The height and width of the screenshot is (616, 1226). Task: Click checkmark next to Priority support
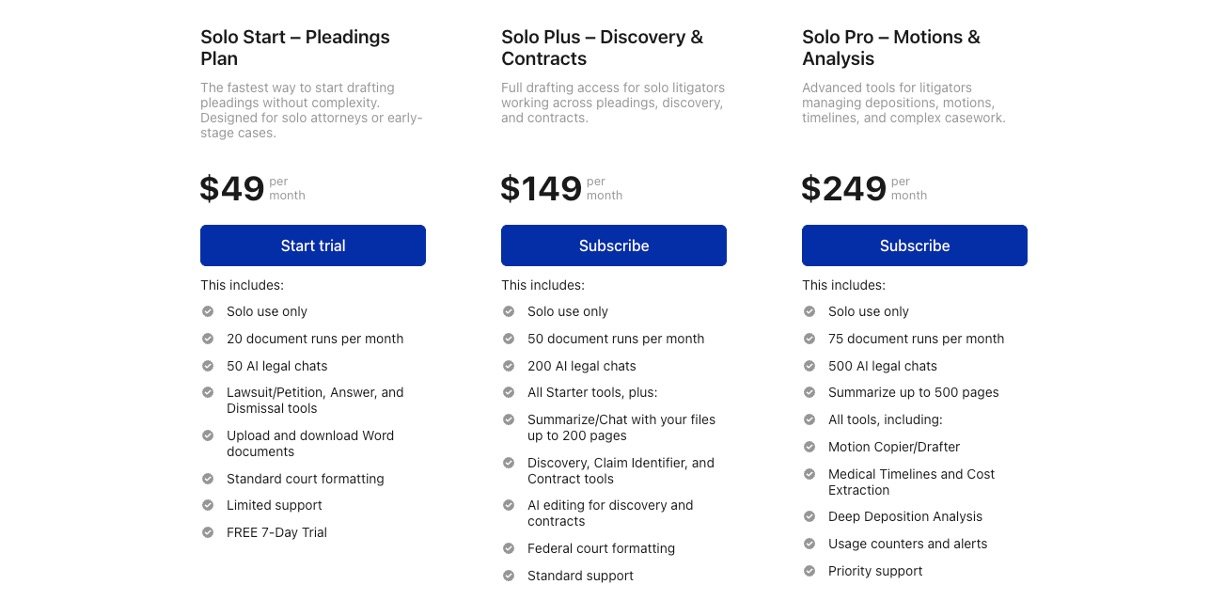pyautogui.click(x=809, y=571)
